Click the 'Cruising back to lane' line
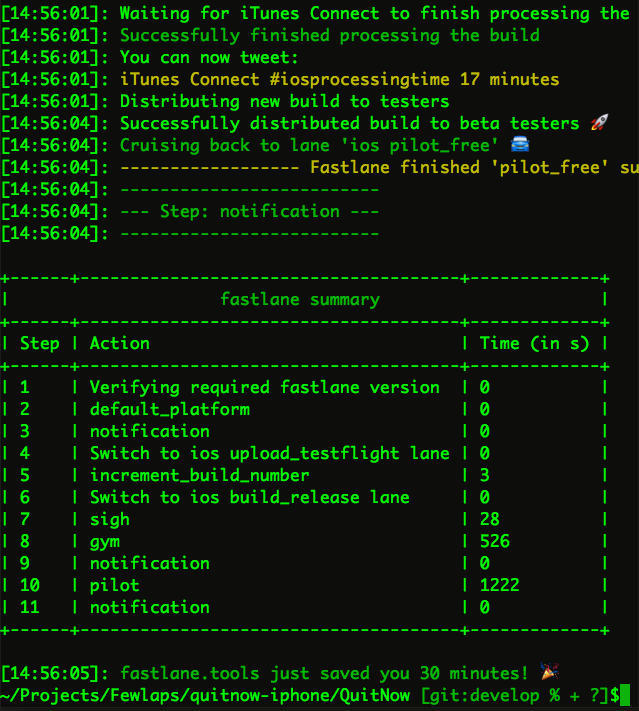 (309, 146)
